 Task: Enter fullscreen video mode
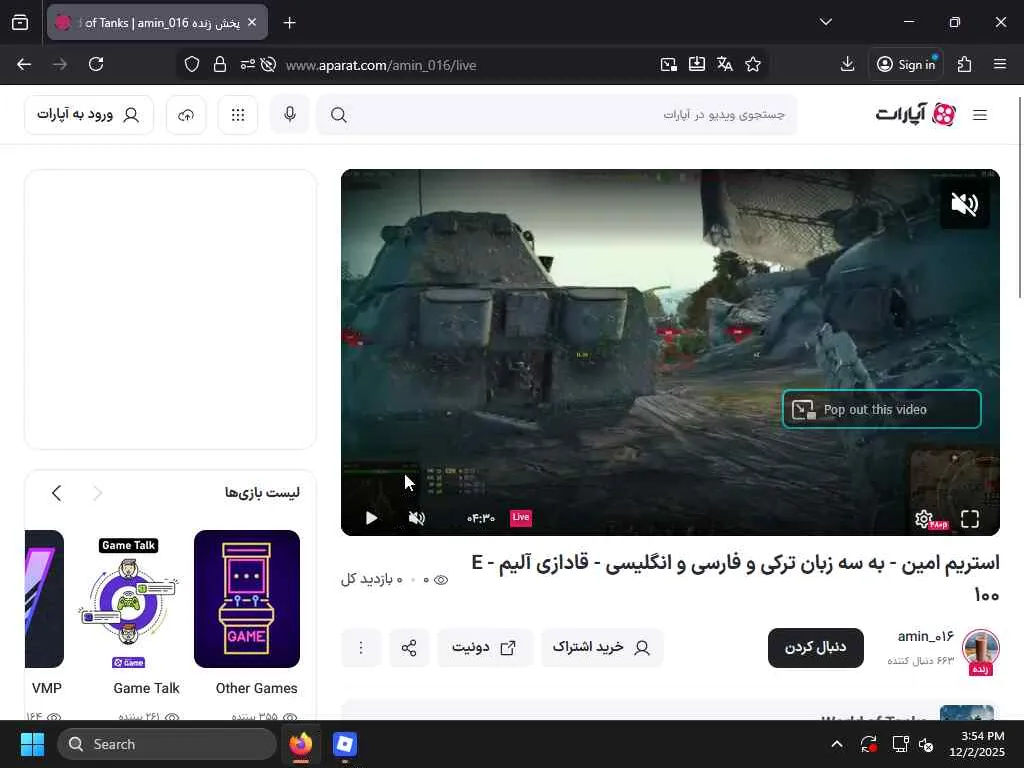tap(970, 519)
